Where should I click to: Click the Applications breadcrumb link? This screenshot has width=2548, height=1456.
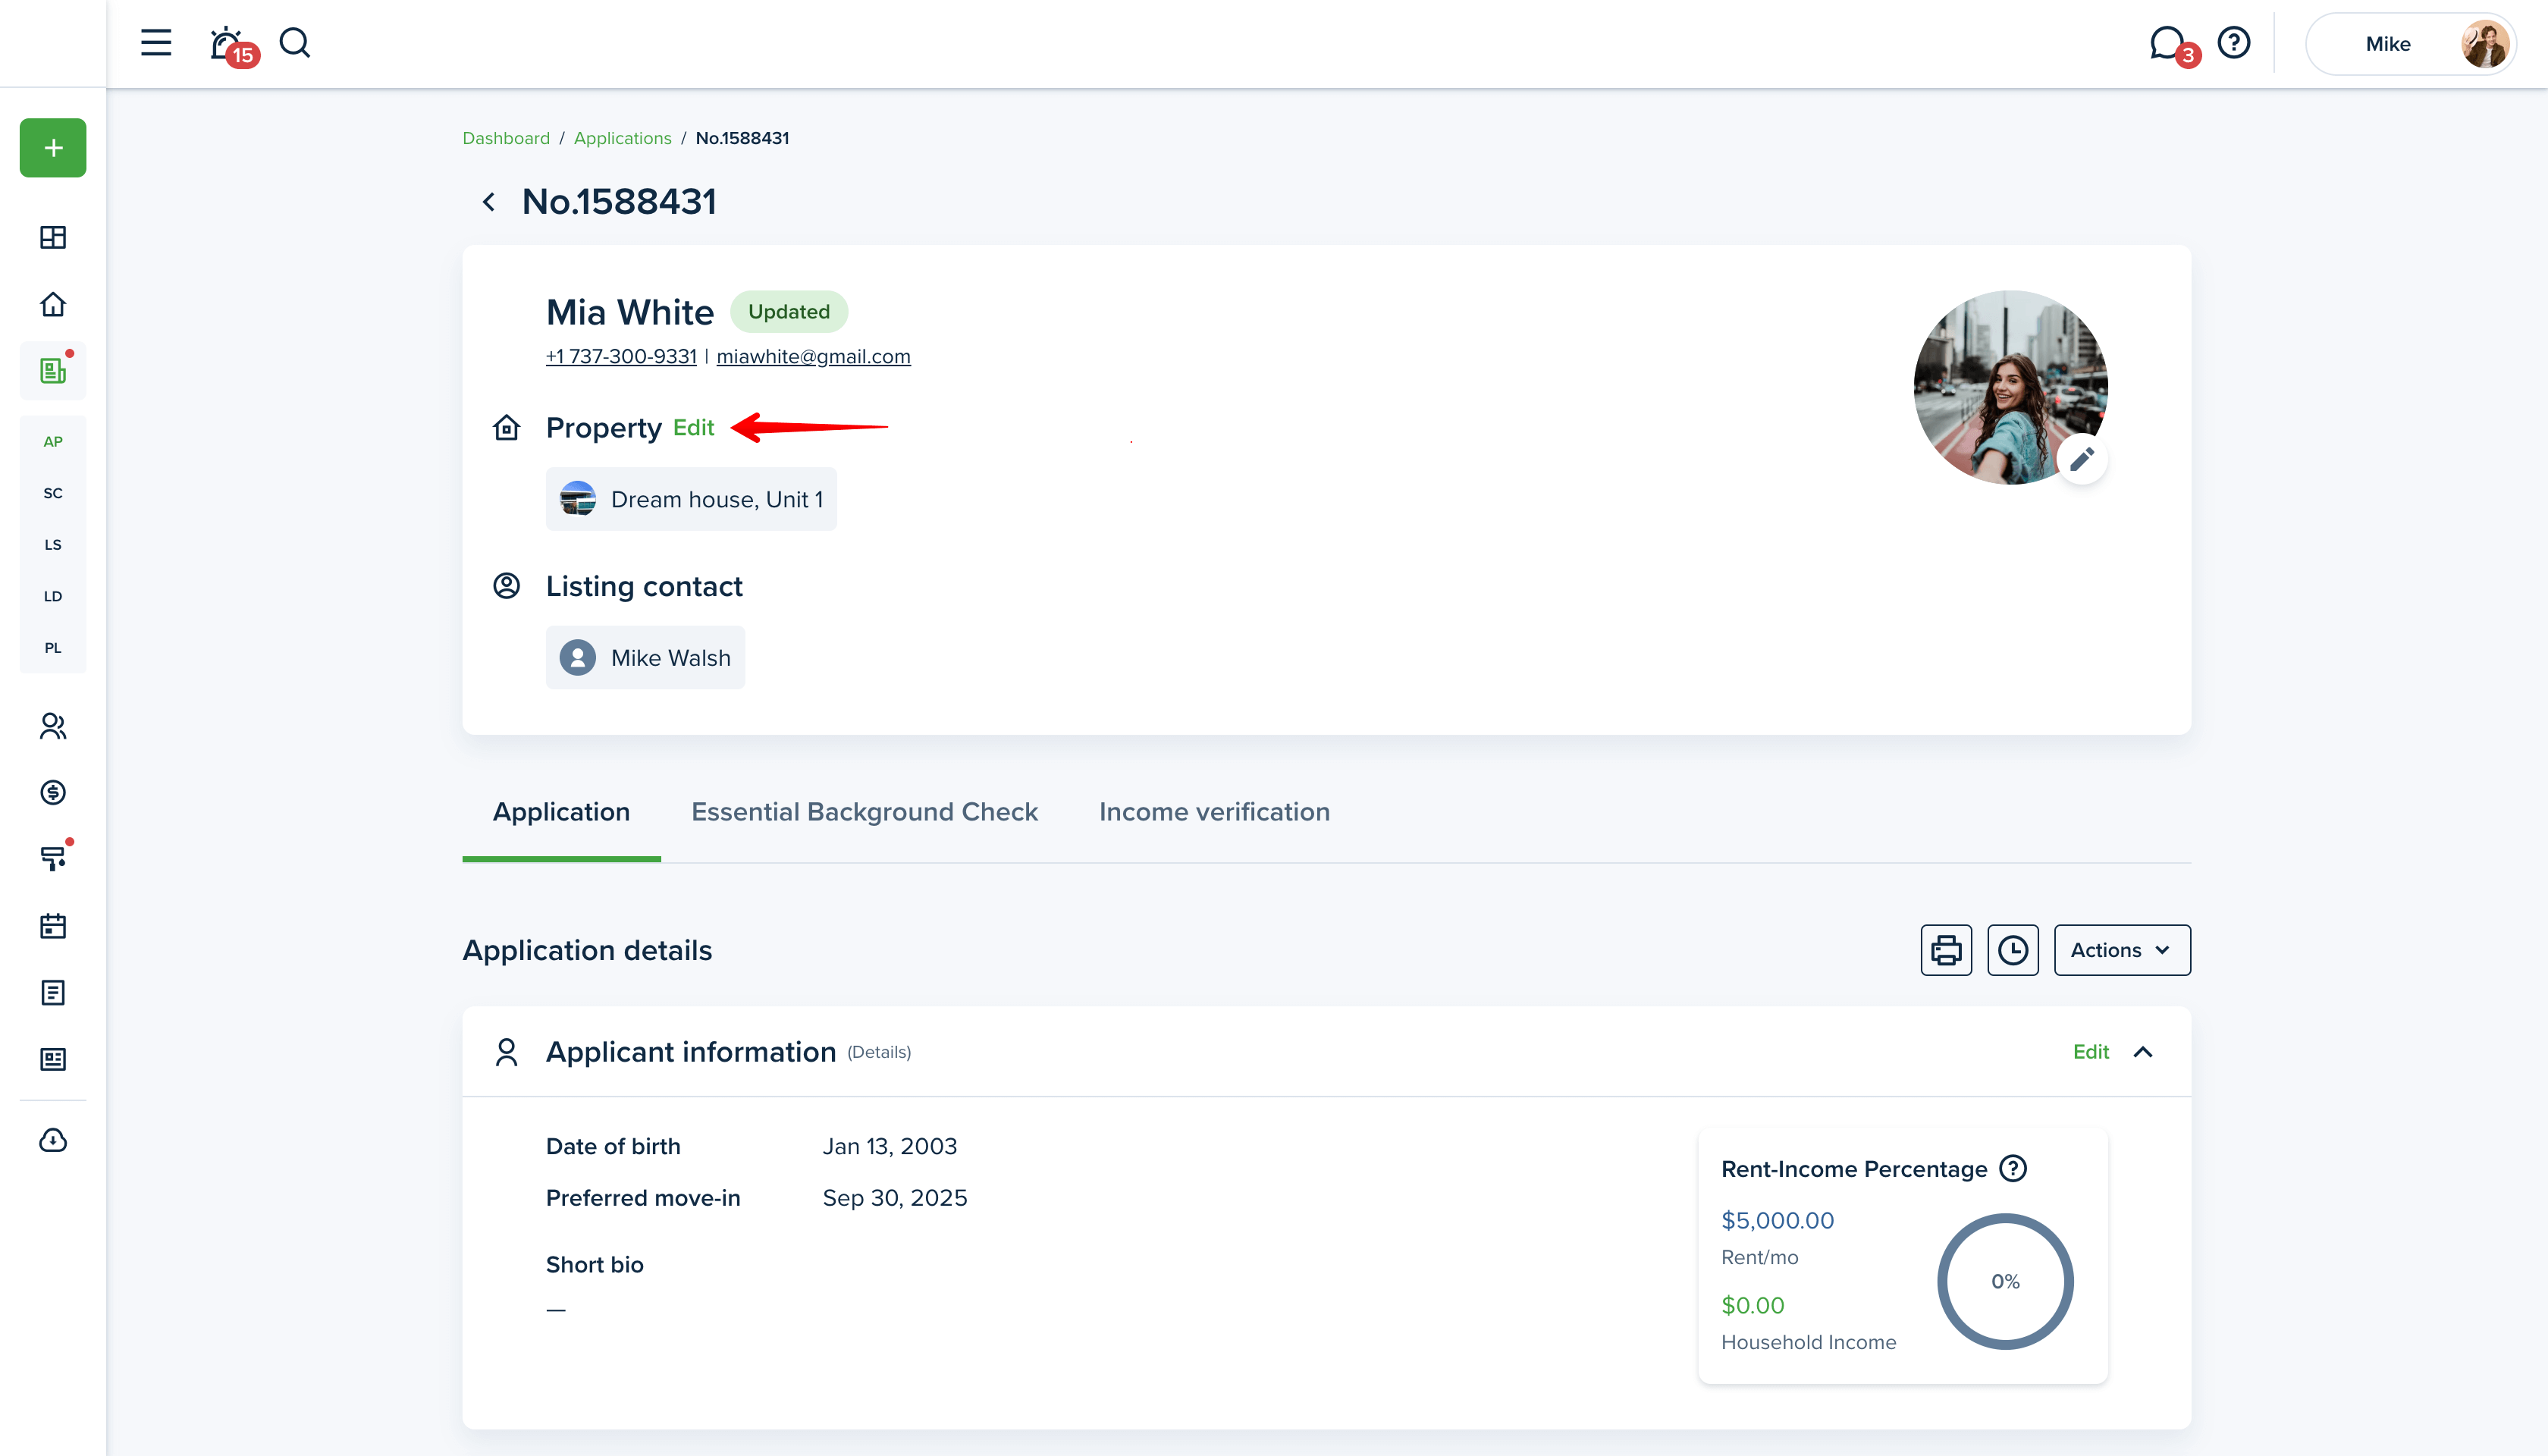pos(622,138)
